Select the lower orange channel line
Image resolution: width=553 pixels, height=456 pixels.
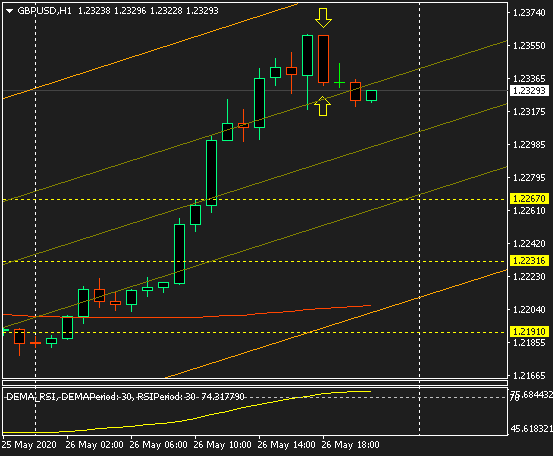[x=336, y=323]
